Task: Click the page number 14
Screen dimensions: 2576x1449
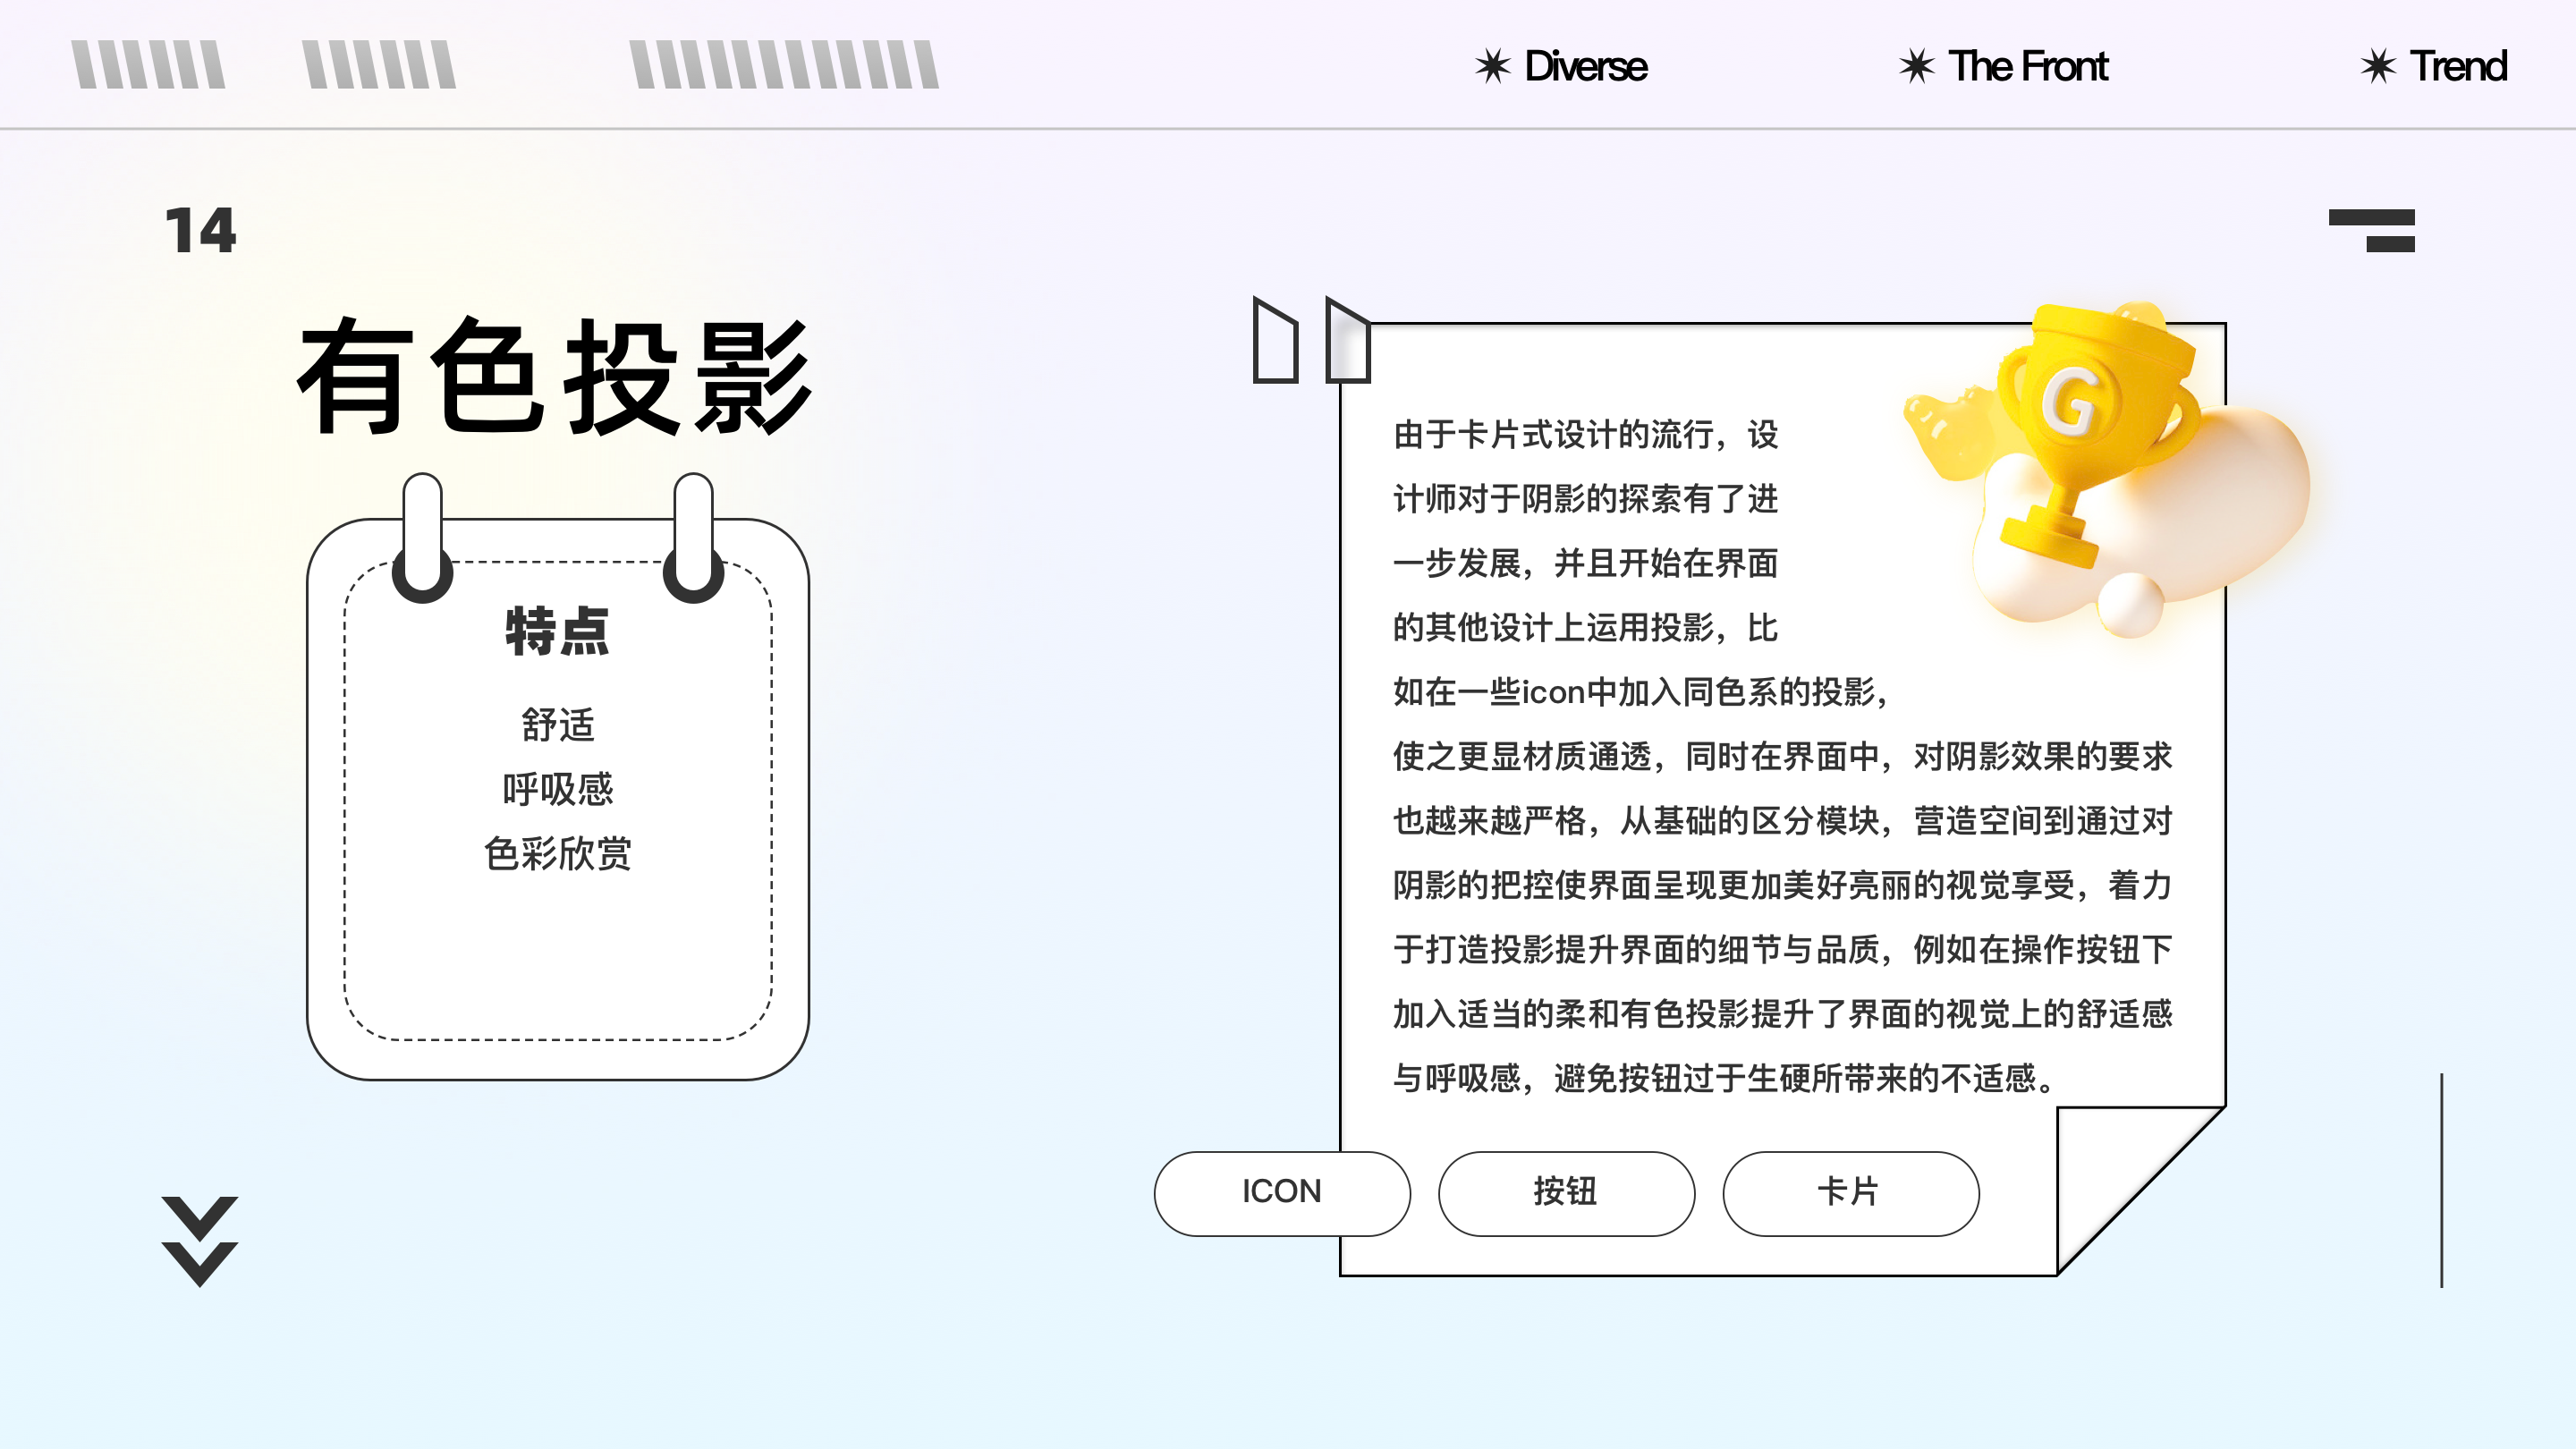Action: [200, 230]
